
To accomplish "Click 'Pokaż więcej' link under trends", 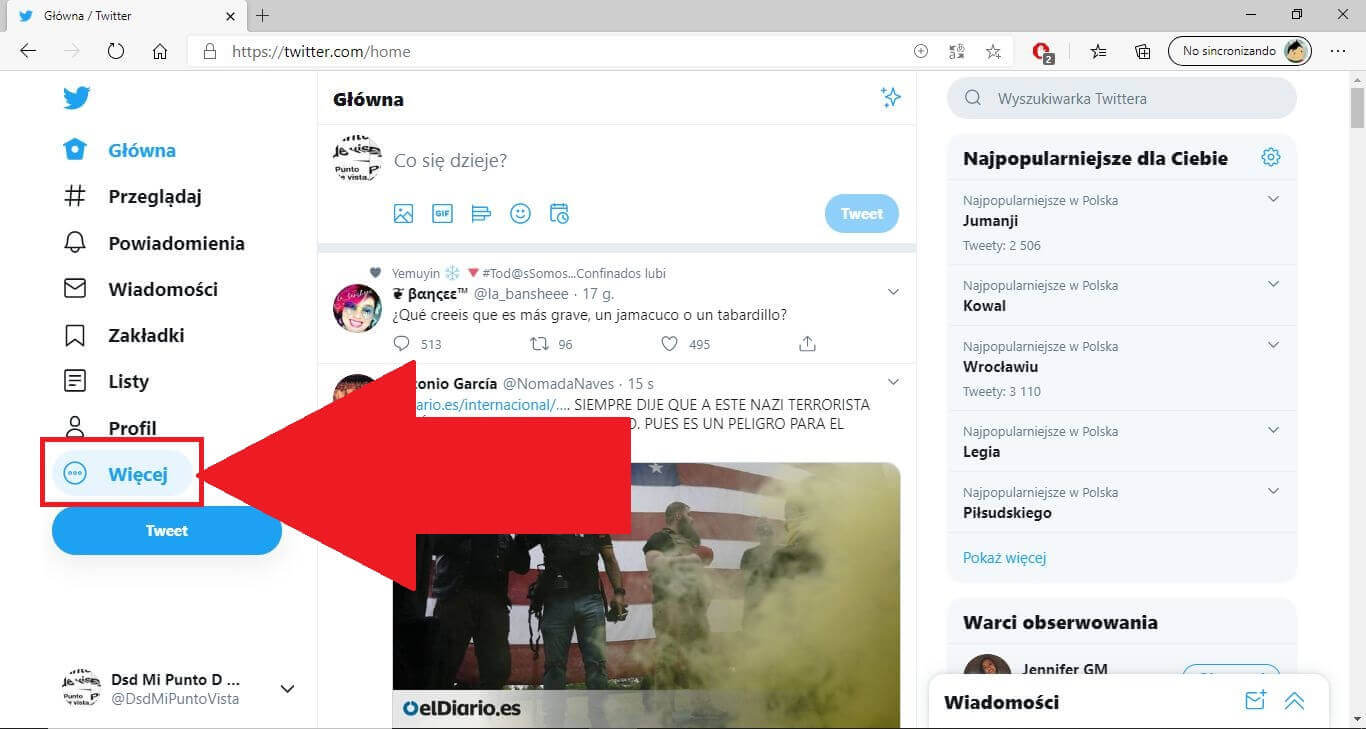I will tap(1004, 558).
